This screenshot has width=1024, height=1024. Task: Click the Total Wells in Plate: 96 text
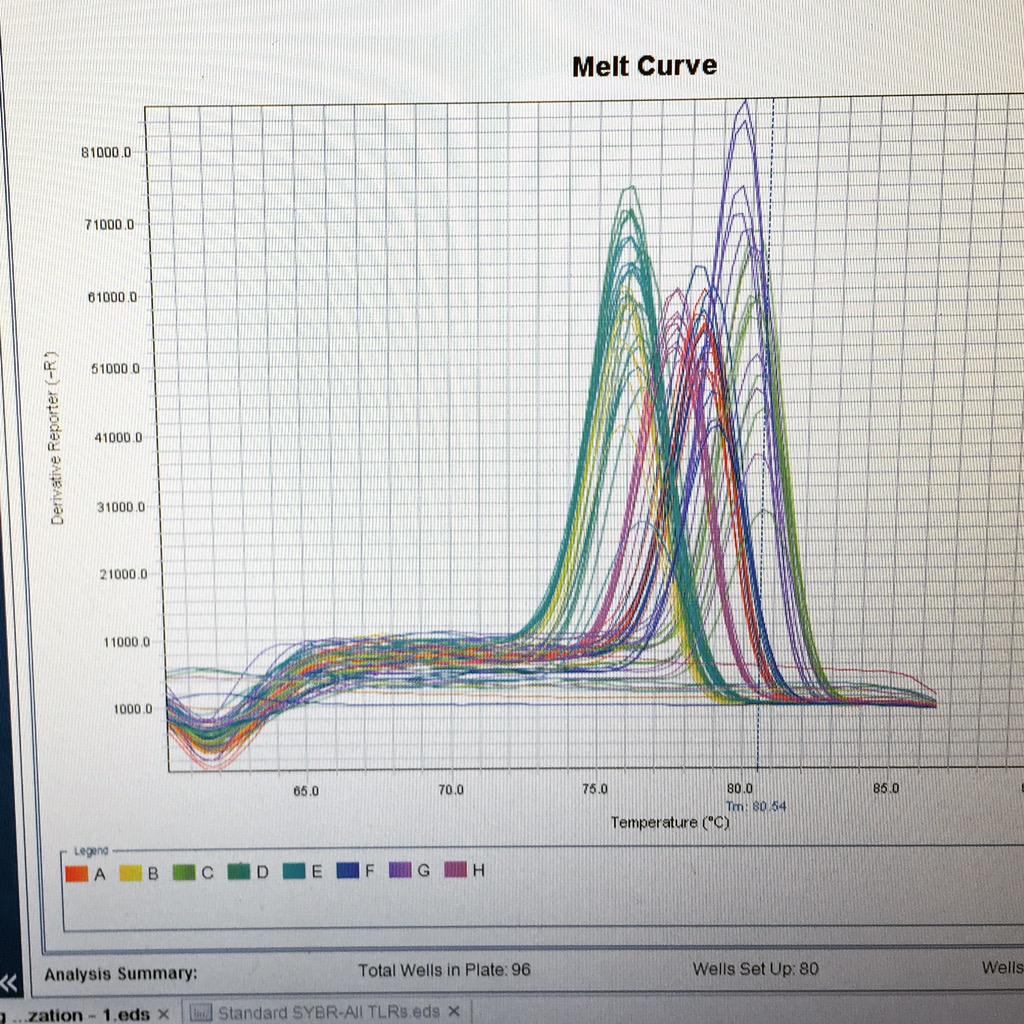(444, 970)
